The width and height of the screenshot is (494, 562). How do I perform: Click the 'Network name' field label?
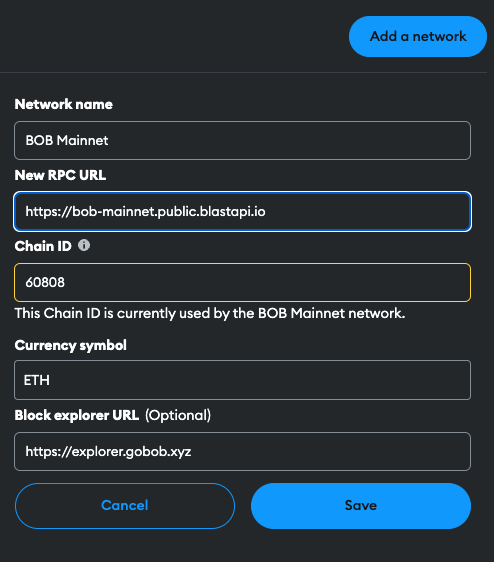tap(64, 104)
